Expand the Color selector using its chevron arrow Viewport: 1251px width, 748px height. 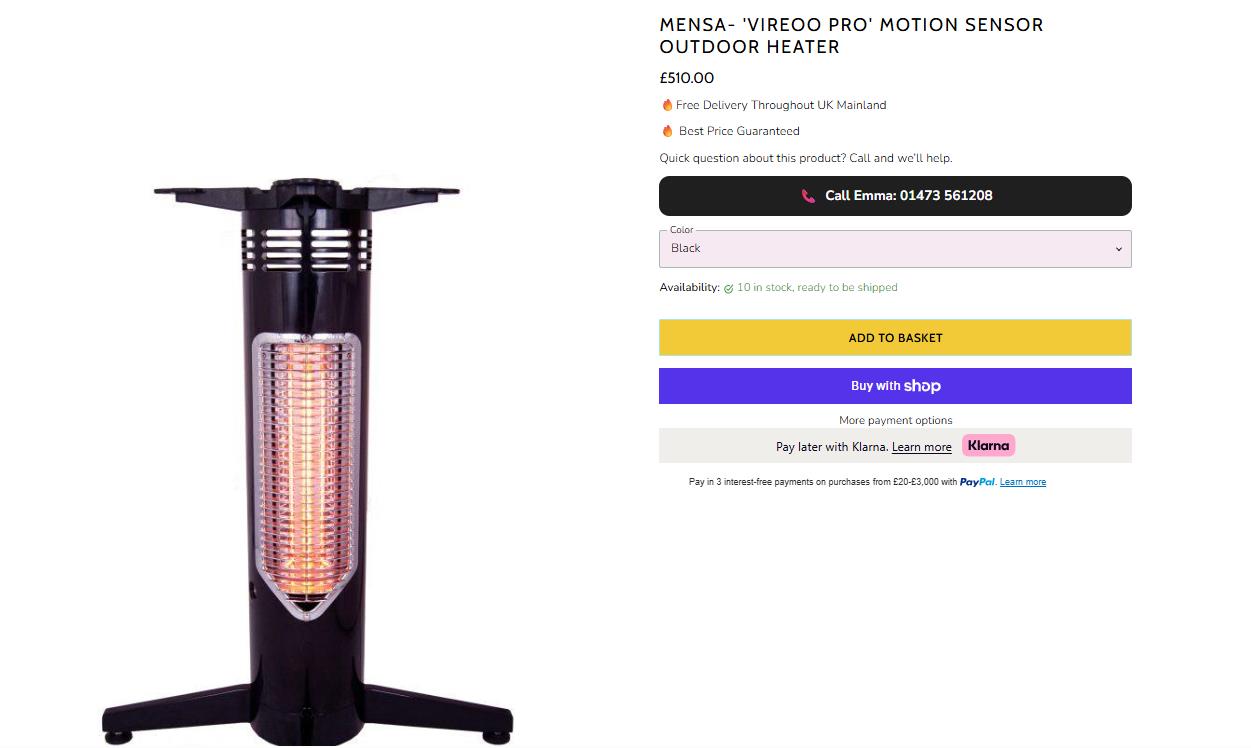[x=1118, y=249]
